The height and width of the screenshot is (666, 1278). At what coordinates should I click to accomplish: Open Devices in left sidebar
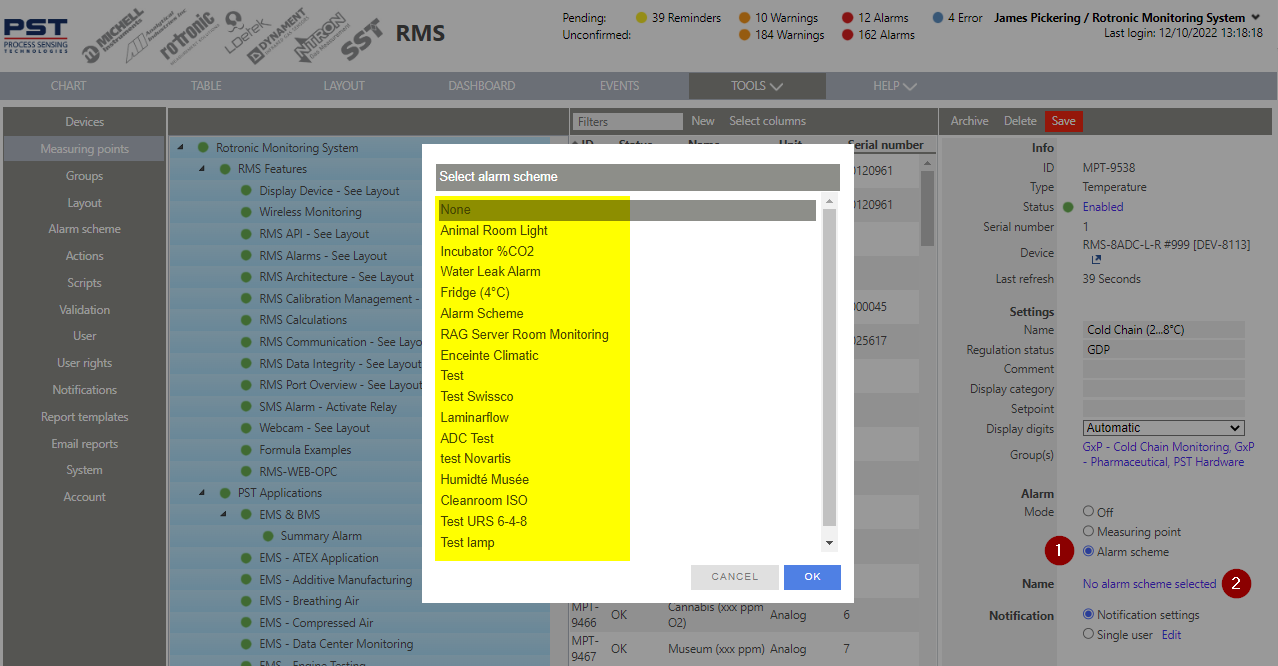[x=84, y=122]
